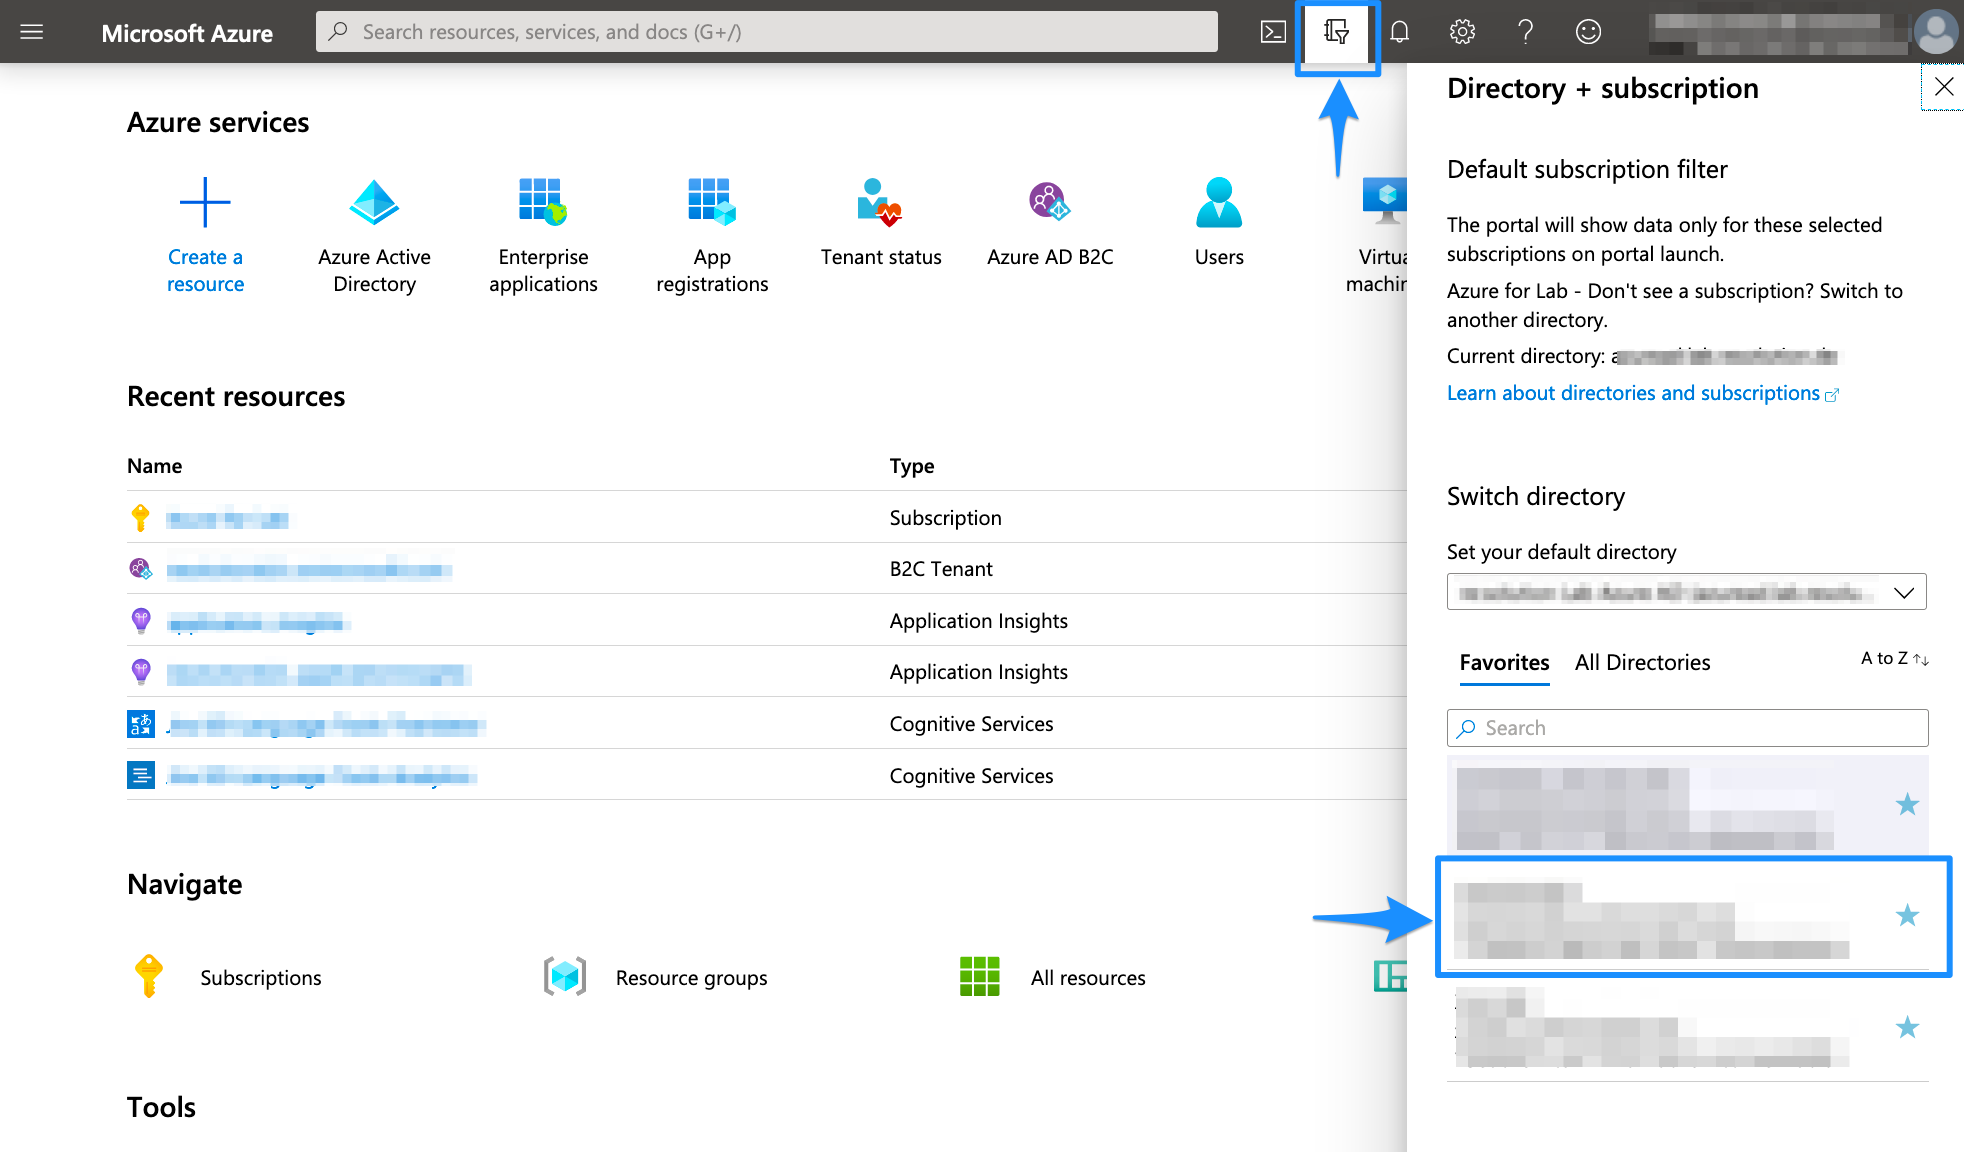Click the Name column header
The height and width of the screenshot is (1152, 1964).
154,466
